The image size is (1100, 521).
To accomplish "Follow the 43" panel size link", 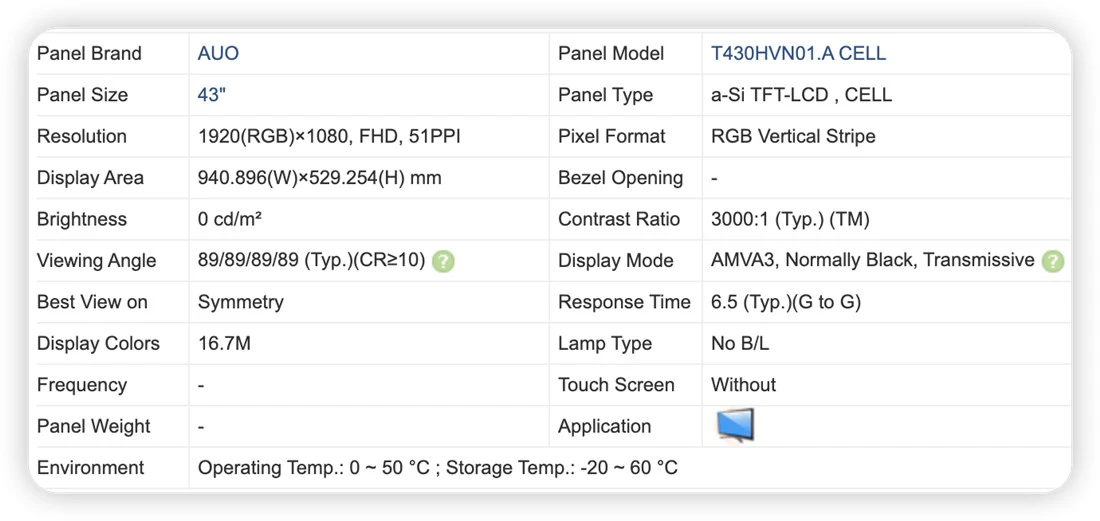I will pyautogui.click(x=212, y=95).
